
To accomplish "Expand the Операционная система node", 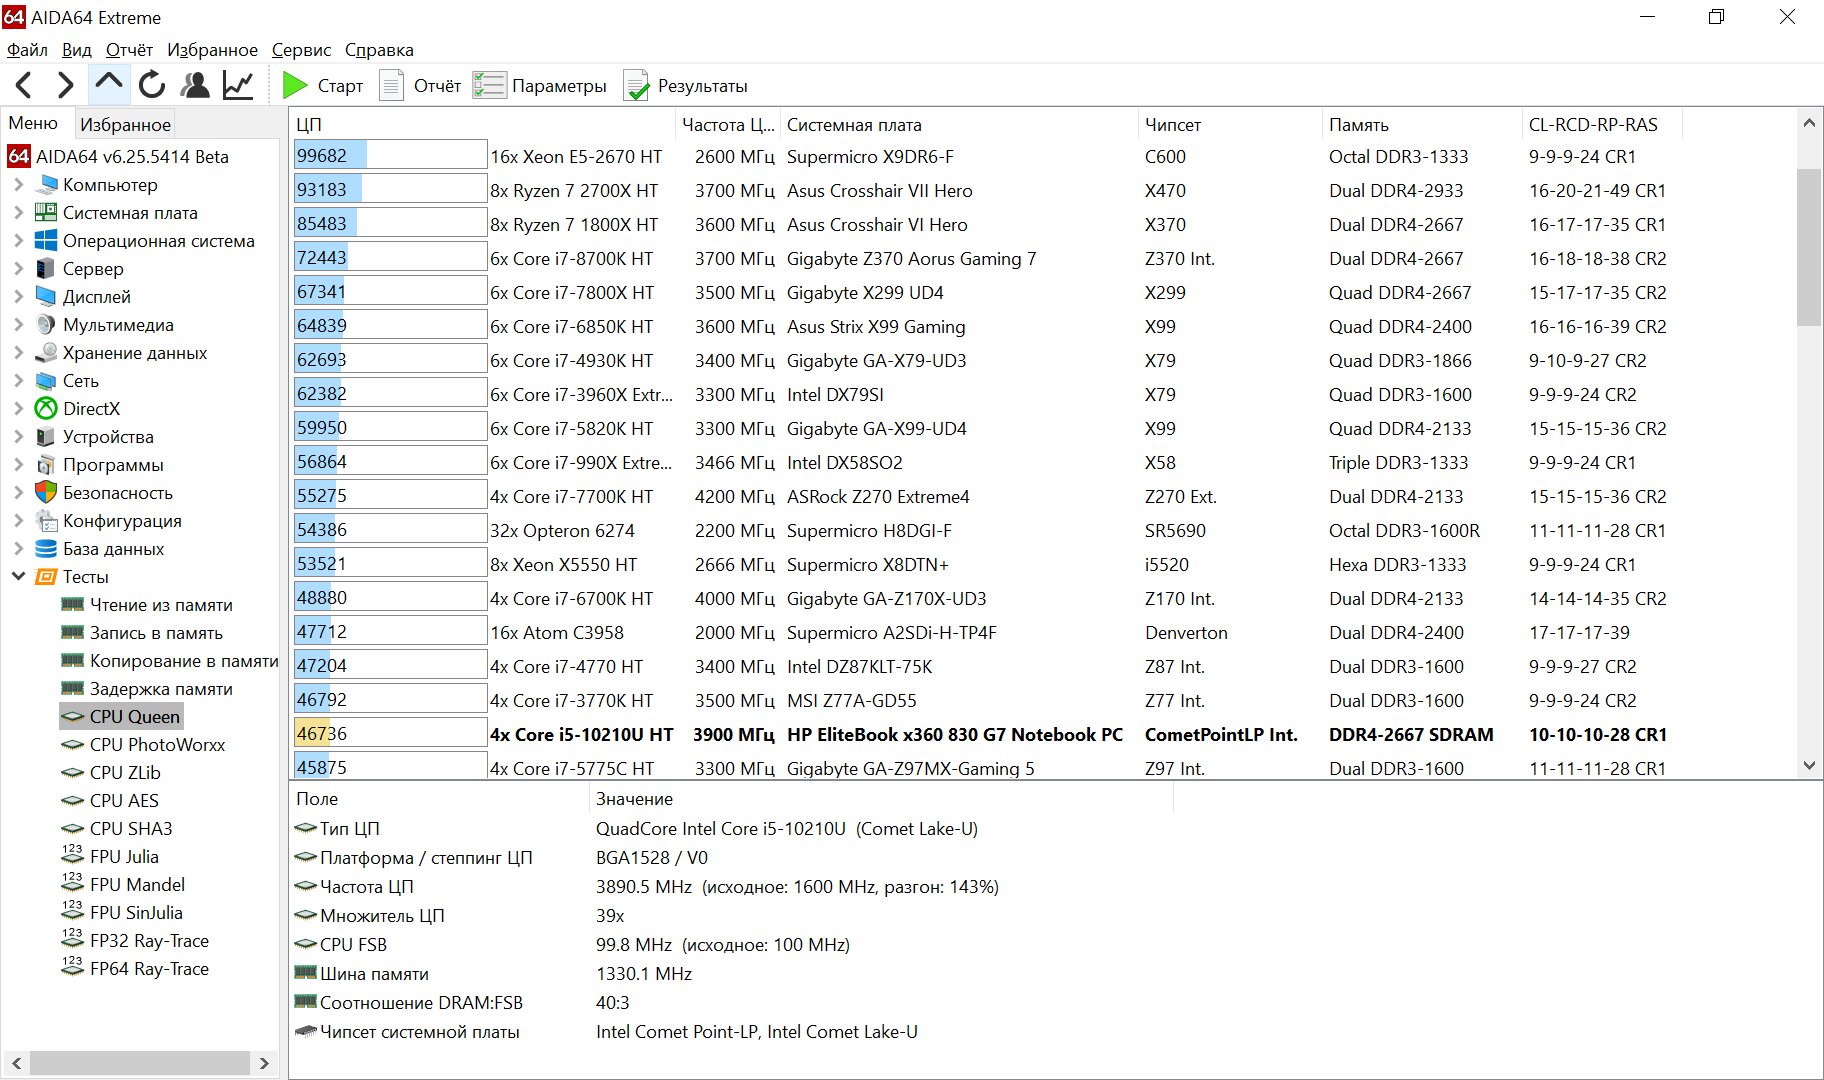I will 18,241.
